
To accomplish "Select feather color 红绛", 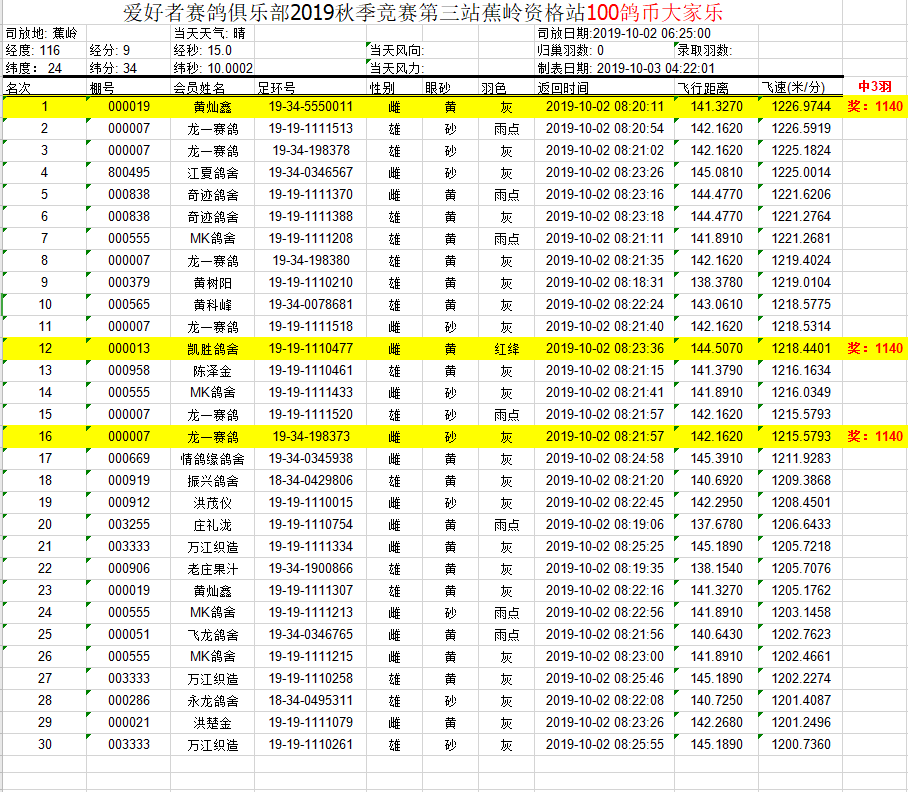I will tap(506, 349).
